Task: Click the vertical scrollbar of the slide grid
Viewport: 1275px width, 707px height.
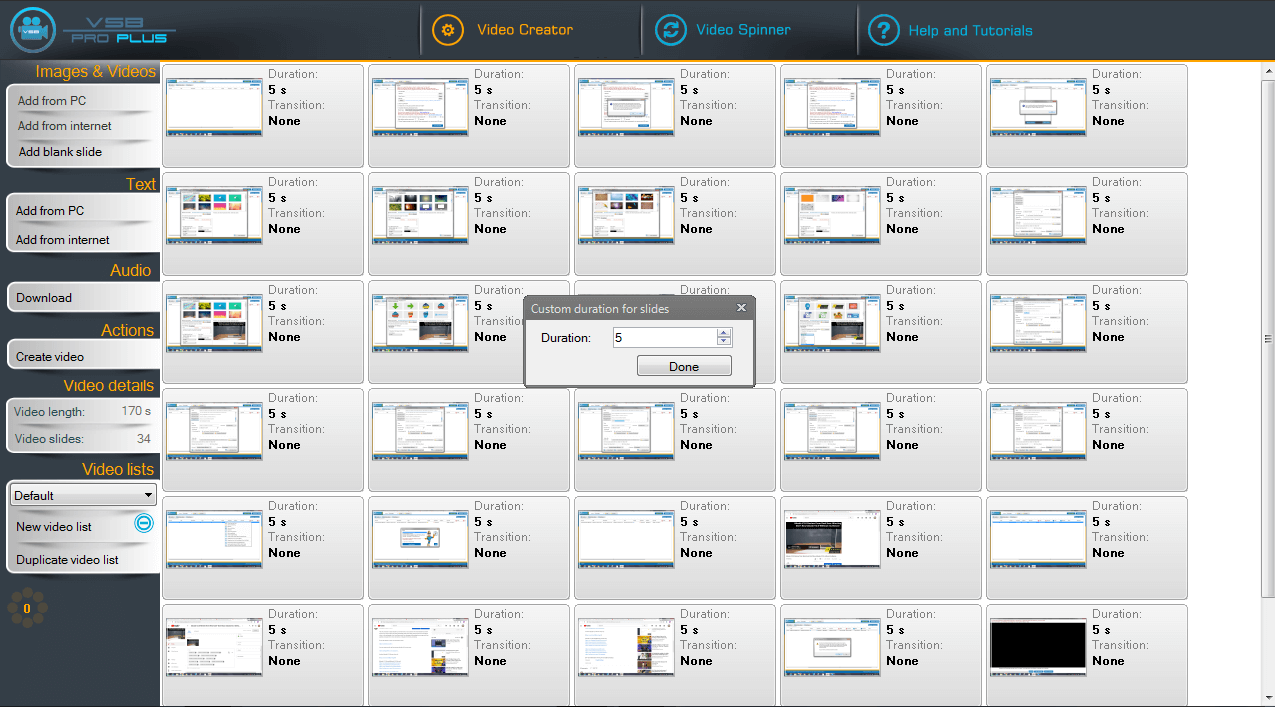Action: [1268, 340]
